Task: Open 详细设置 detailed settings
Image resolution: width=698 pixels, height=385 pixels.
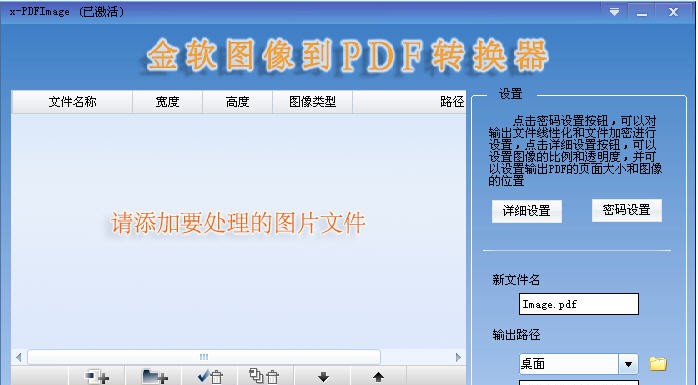Action: coord(527,211)
